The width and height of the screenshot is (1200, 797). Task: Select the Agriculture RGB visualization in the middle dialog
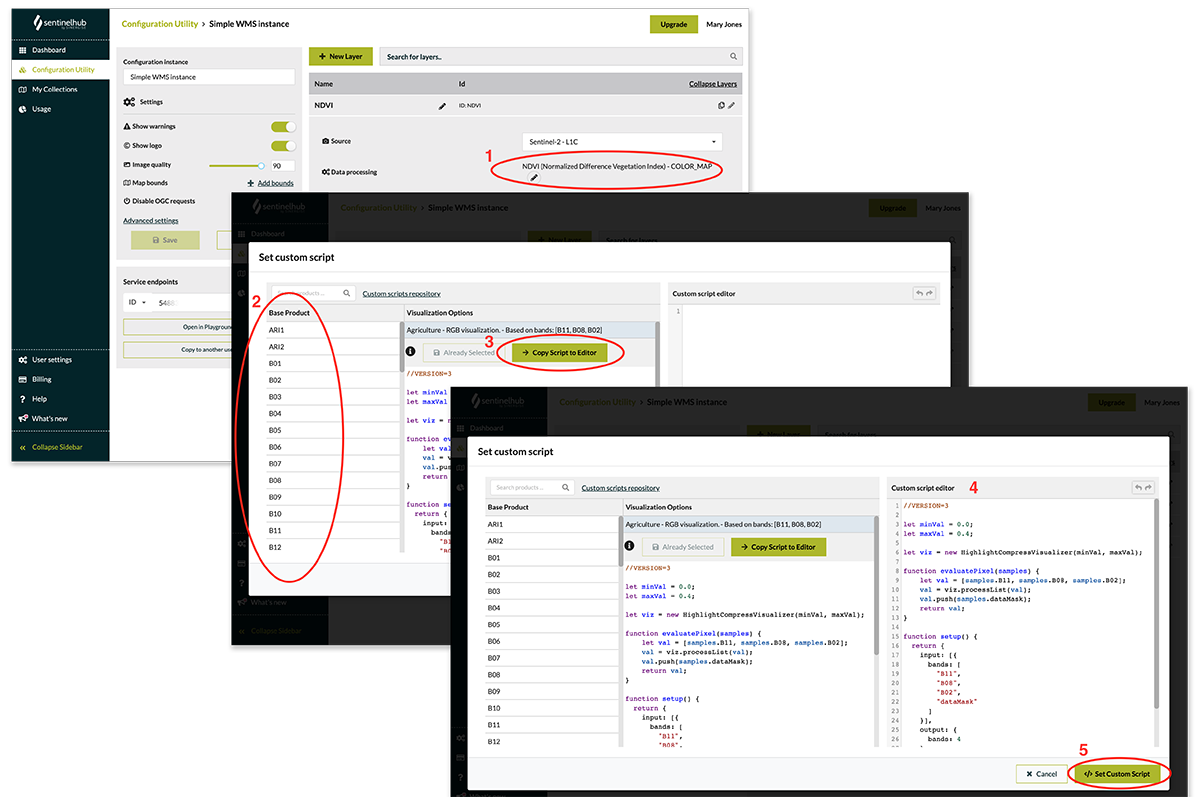pyautogui.click(x=529, y=330)
